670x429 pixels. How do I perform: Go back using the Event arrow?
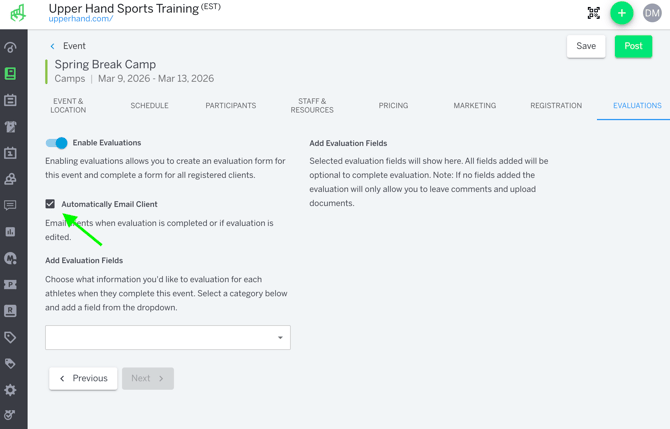tap(53, 46)
